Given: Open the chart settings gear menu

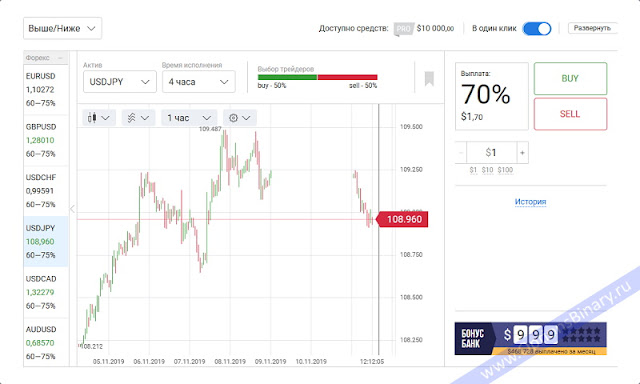Looking at the screenshot, I should pyautogui.click(x=240, y=118).
